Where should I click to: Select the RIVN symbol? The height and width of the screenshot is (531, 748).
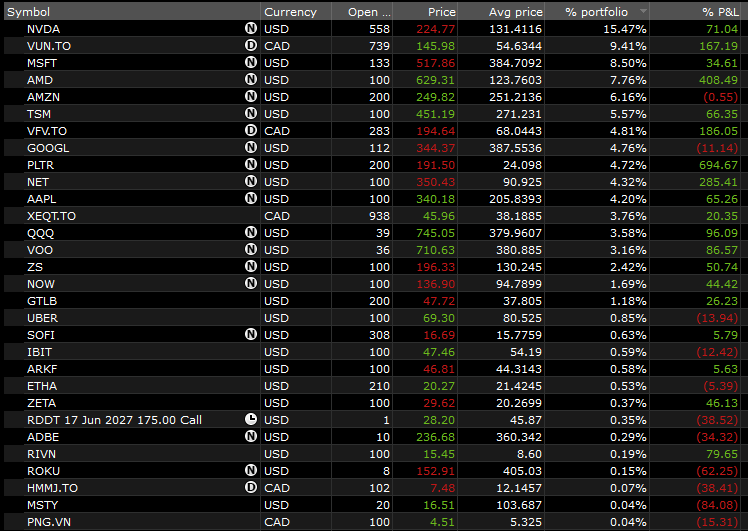pos(42,454)
